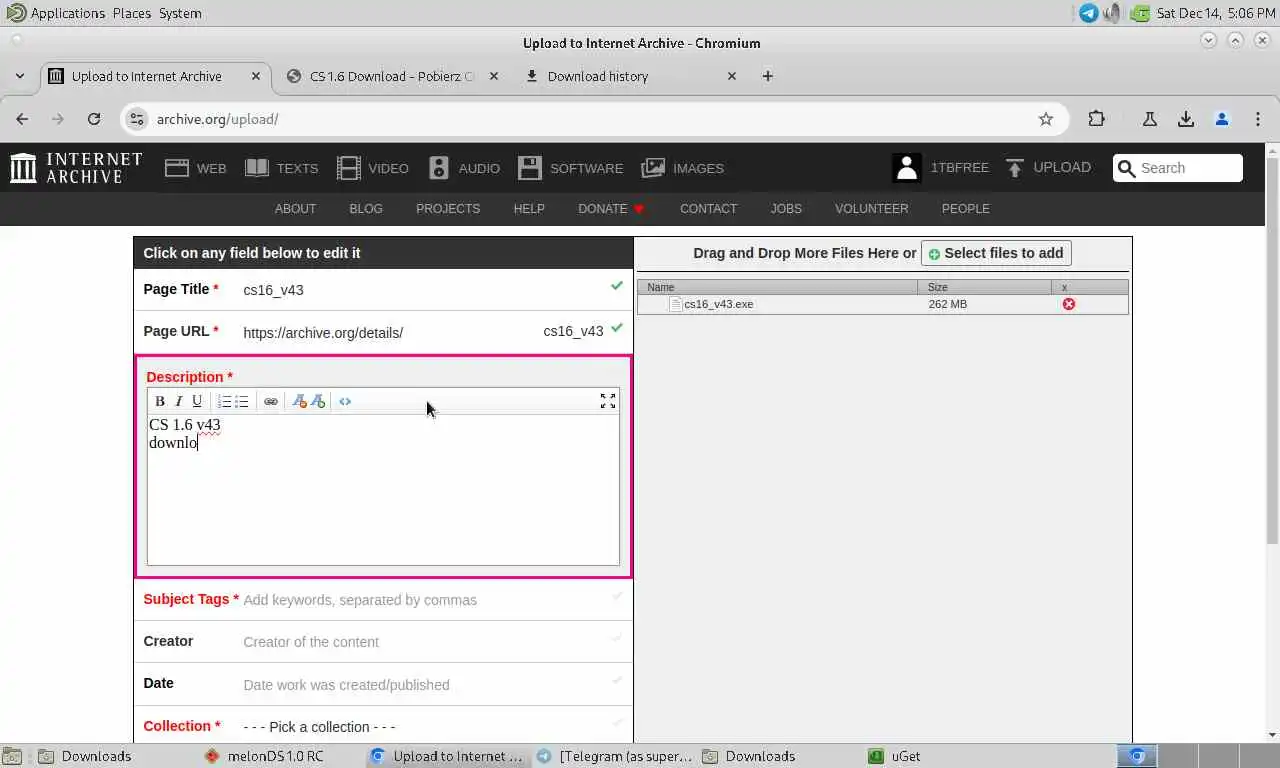Apply bold formatting in description editor
The image size is (1280, 768).
[x=159, y=401]
